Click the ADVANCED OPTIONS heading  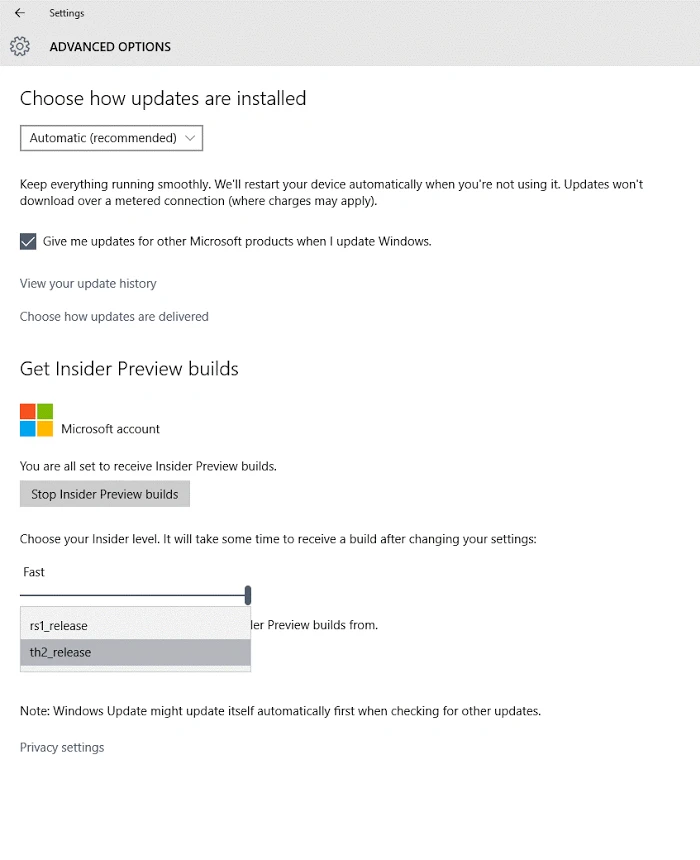pyautogui.click(x=110, y=46)
